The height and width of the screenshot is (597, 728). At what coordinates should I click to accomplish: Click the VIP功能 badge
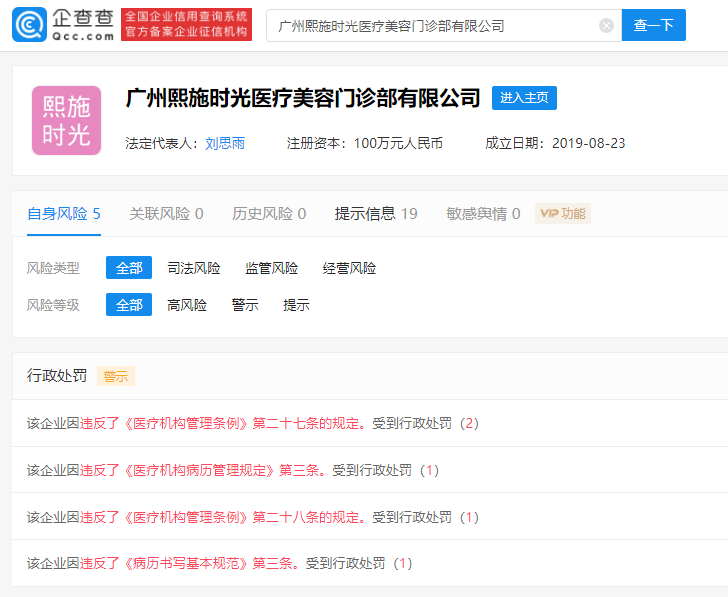(x=563, y=213)
